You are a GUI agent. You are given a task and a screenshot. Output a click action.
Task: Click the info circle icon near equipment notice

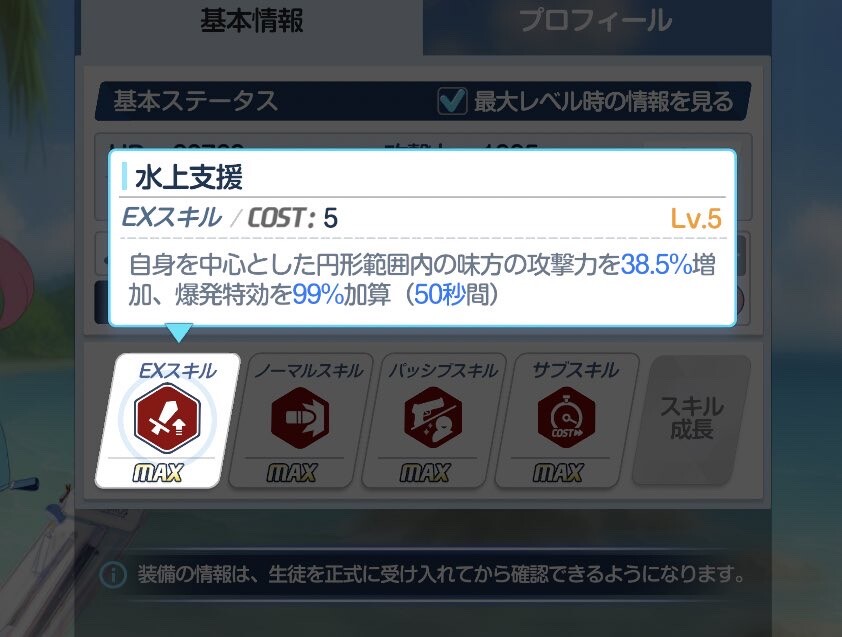[x=113, y=575]
